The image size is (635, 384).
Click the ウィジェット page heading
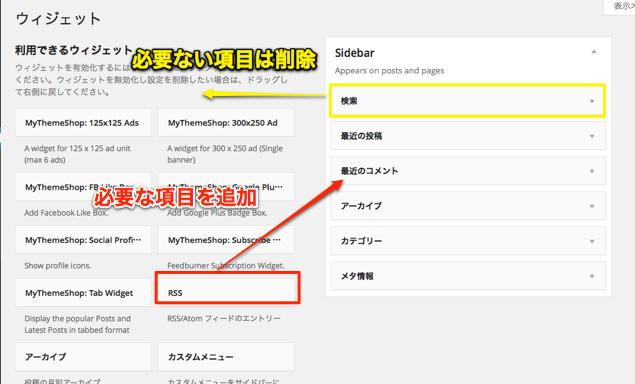(58, 19)
